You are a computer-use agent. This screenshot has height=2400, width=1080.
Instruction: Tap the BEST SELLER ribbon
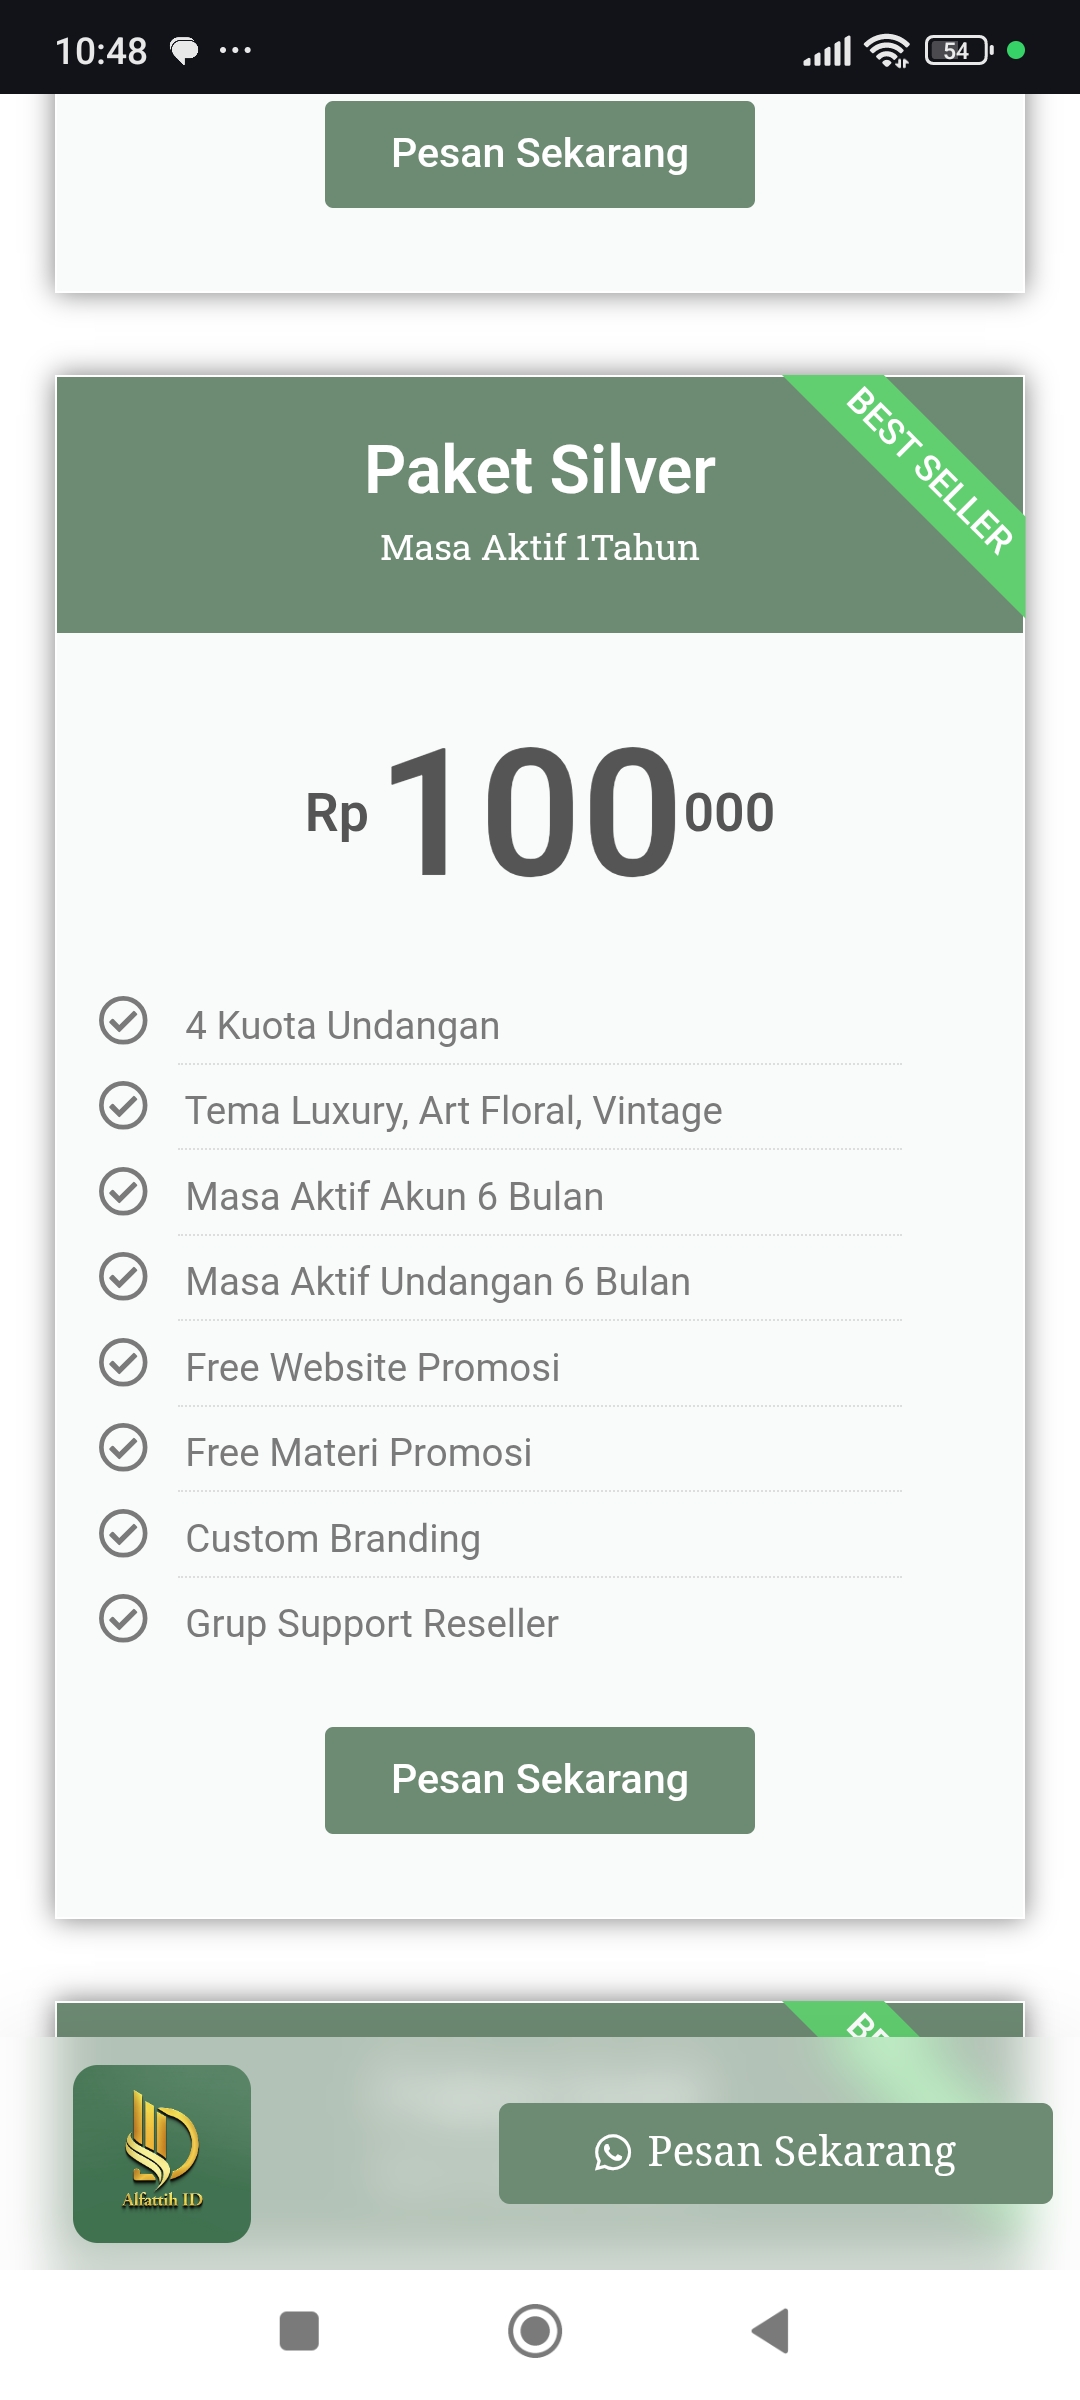(x=930, y=470)
